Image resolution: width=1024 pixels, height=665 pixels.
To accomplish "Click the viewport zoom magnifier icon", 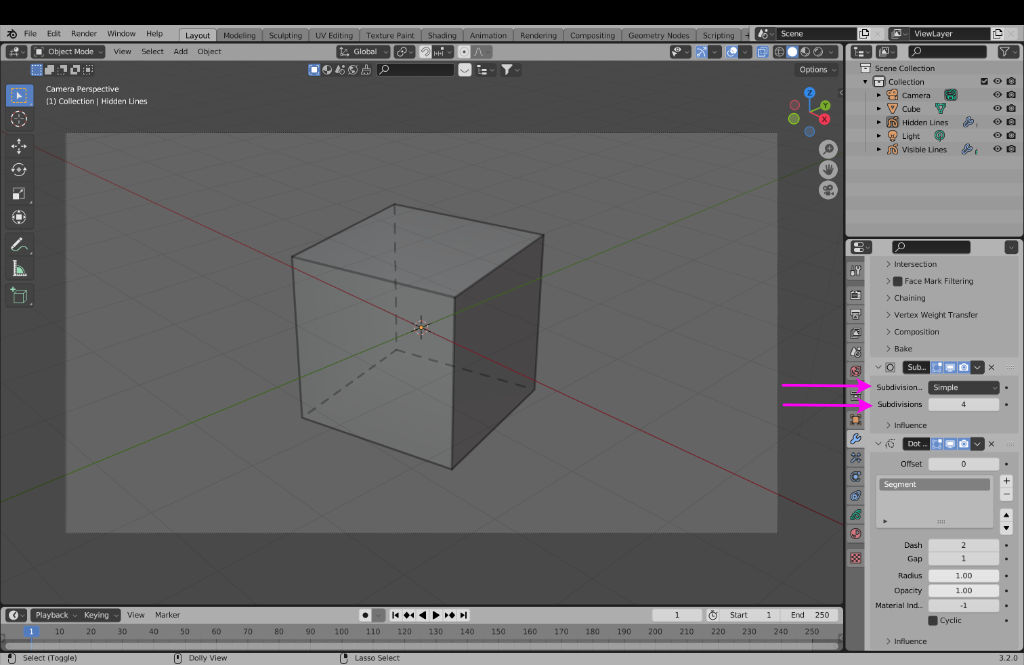I will point(828,149).
